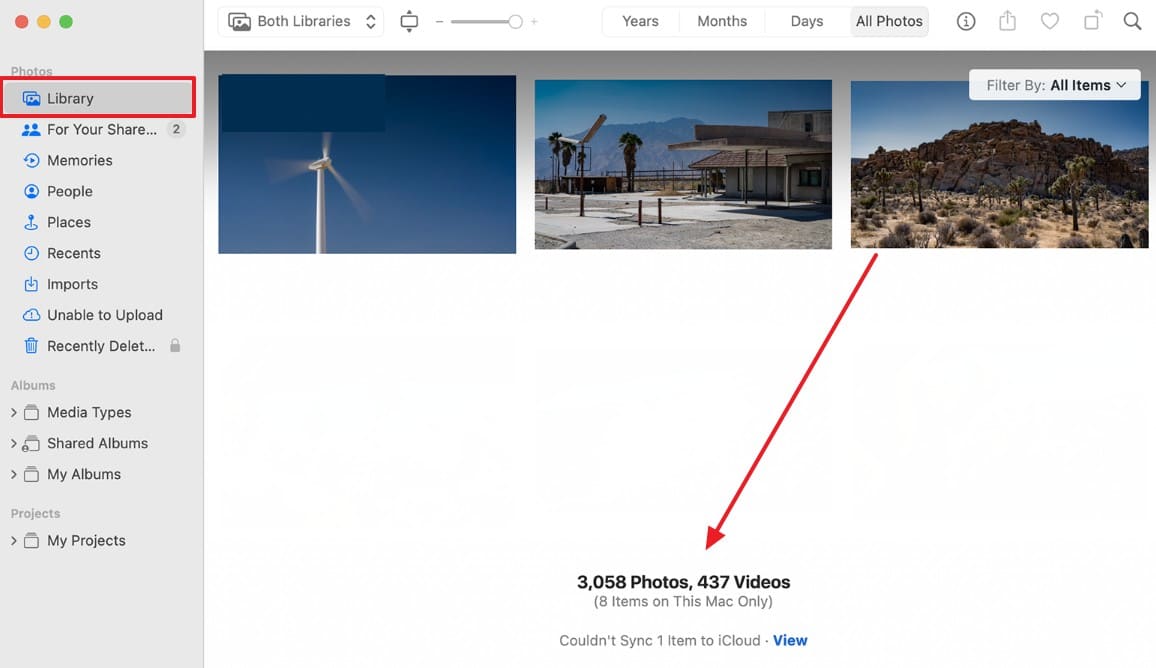Image resolution: width=1156 pixels, height=668 pixels.
Task: Select the Imports text label
Action: pyautogui.click(x=72, y=284)
